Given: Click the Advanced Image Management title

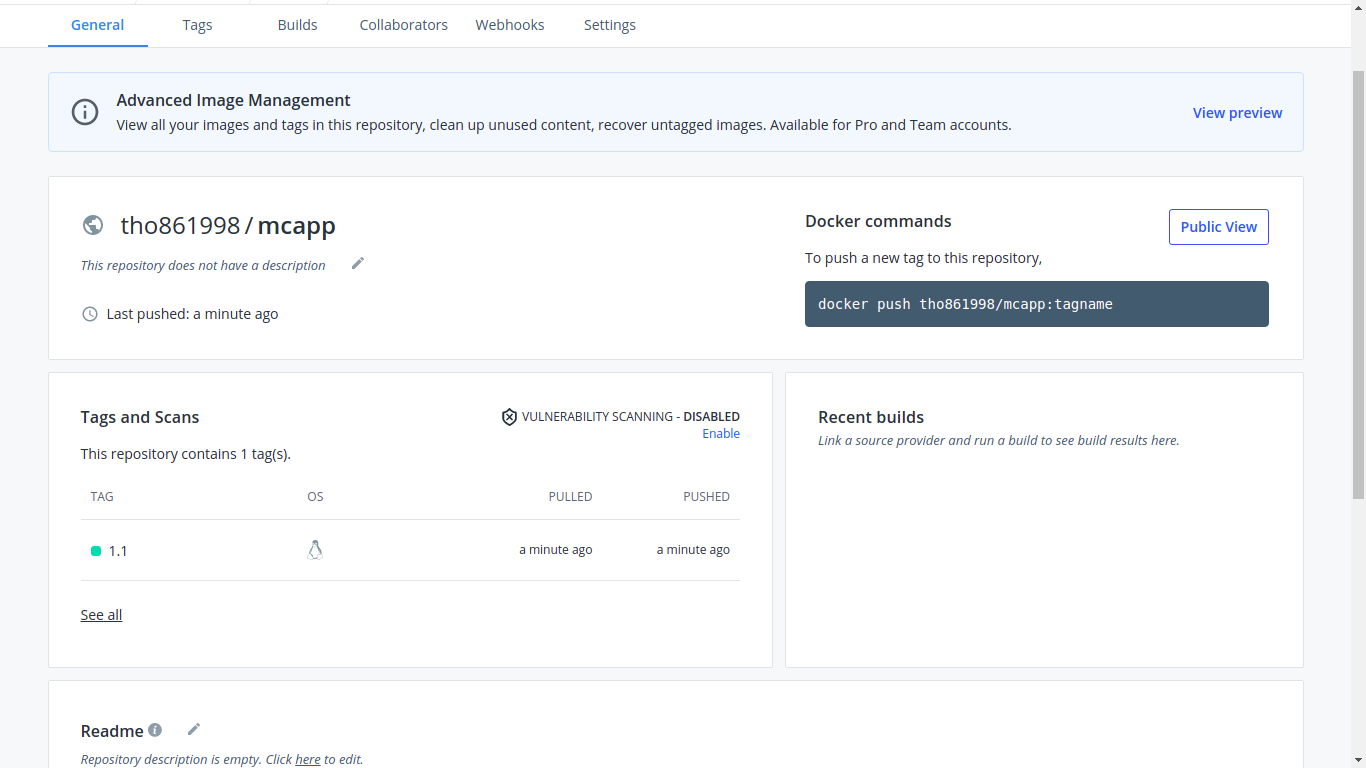Looking at the screenshot, I should pyautogui.click(x=233, y=100).
